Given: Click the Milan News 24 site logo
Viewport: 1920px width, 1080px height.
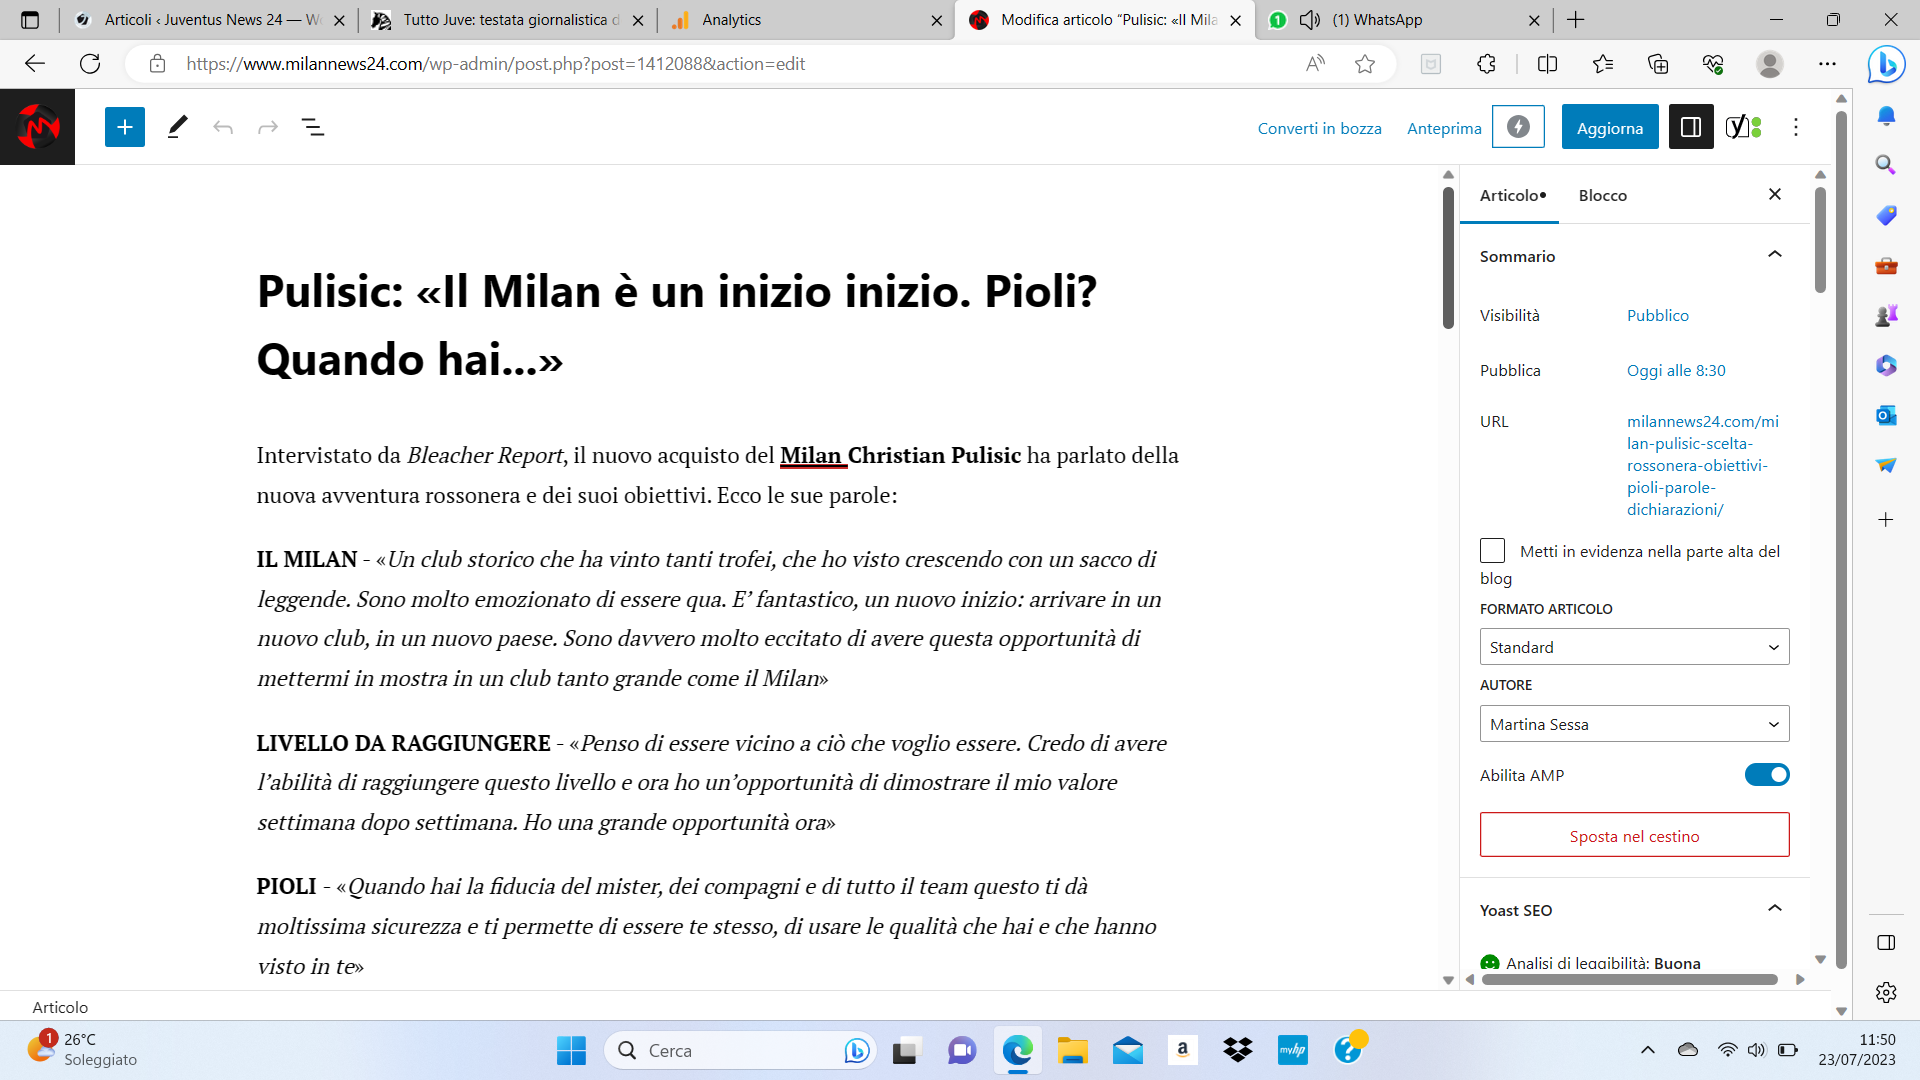Looking at the screenshot, I should pos(37,127).
